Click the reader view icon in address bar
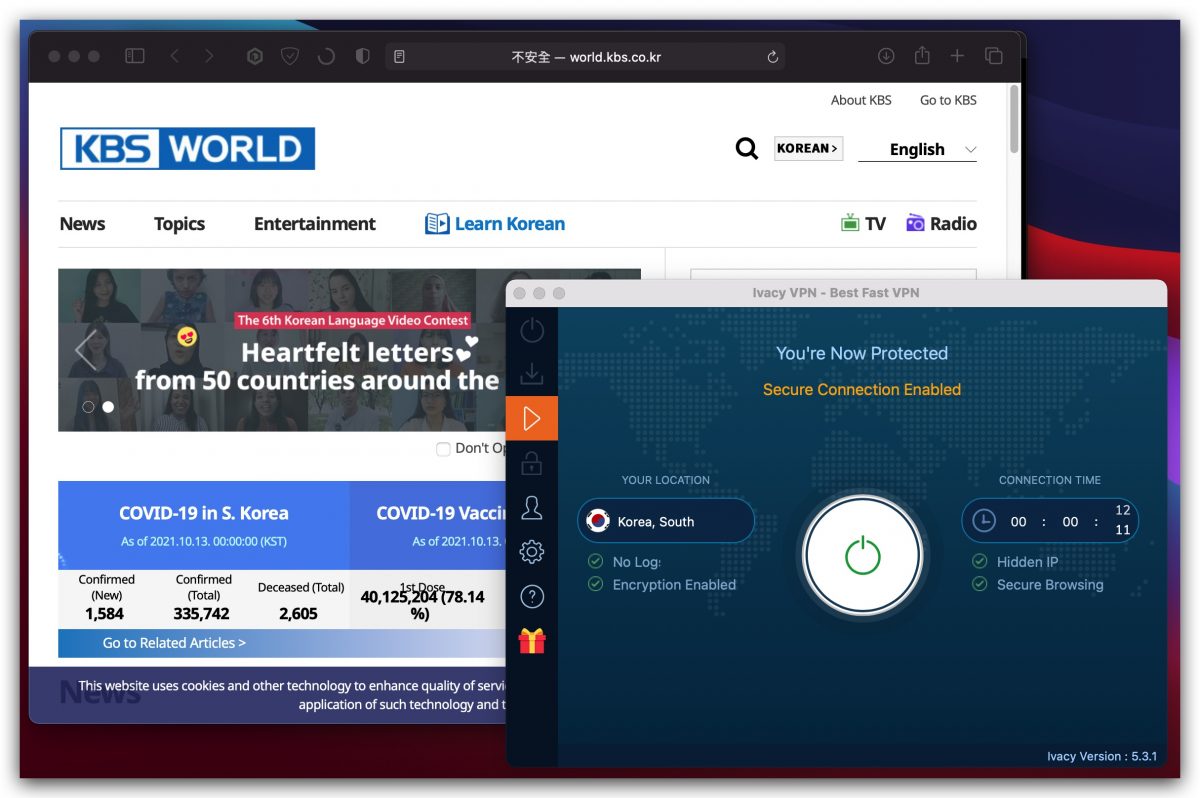This screenshot has height=798, width=1200. point(399,57)
